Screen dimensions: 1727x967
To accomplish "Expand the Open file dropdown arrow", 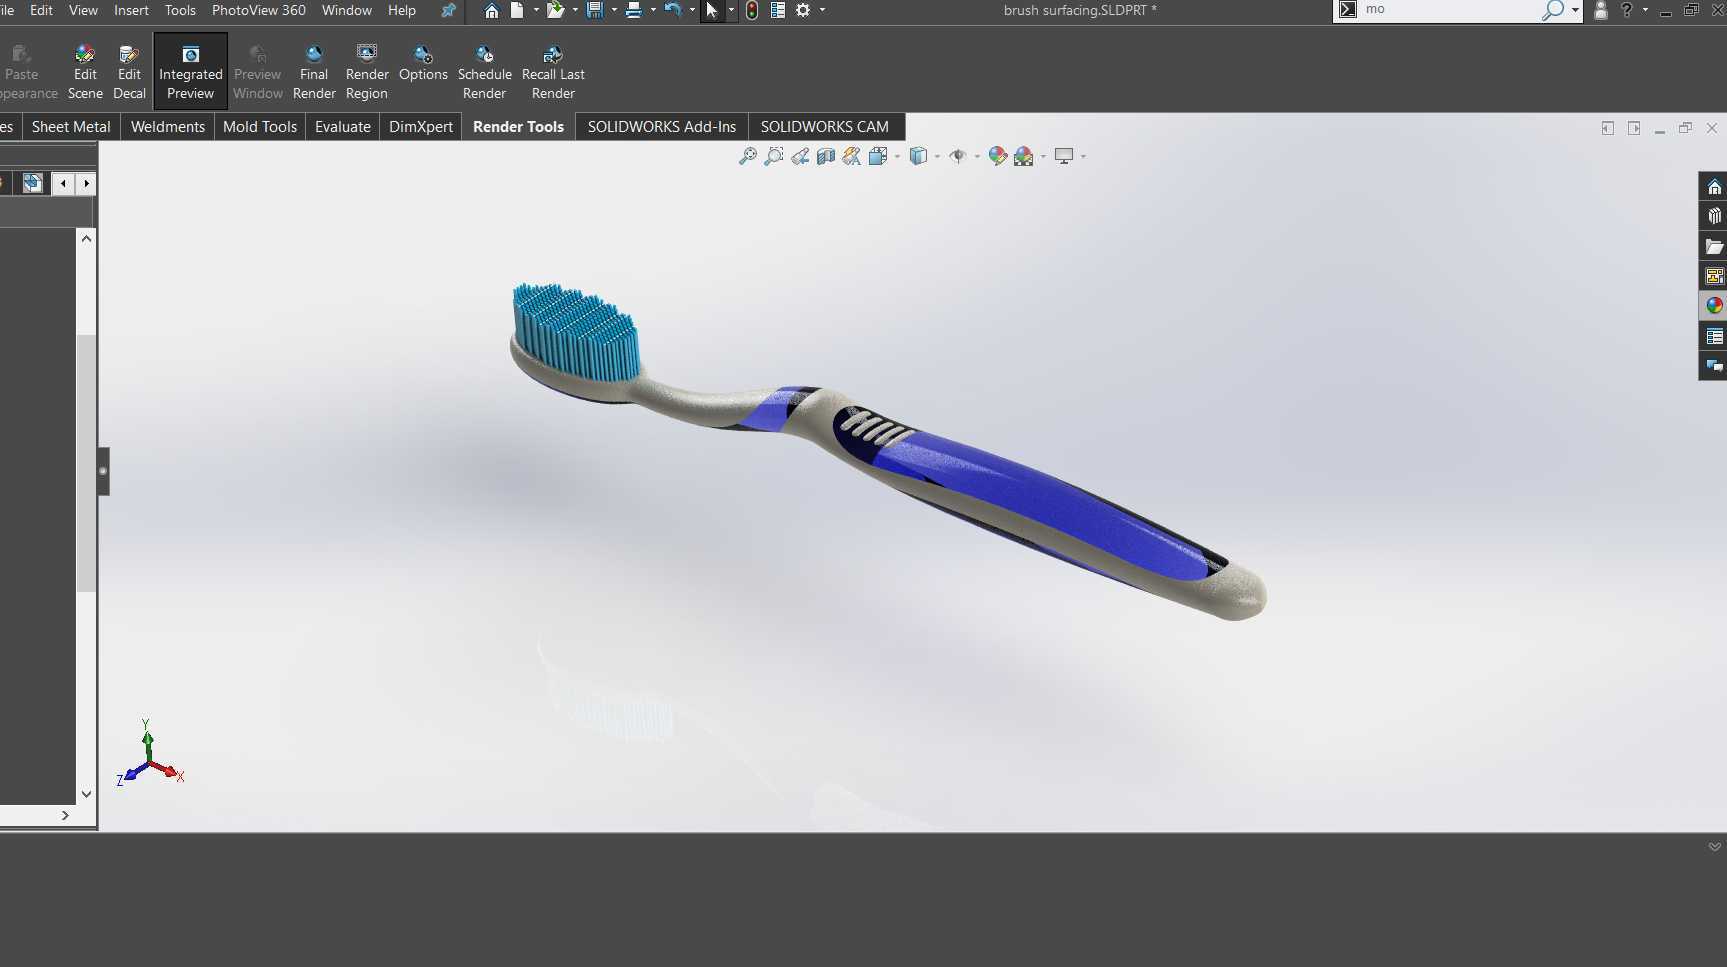I will [575, 10].
